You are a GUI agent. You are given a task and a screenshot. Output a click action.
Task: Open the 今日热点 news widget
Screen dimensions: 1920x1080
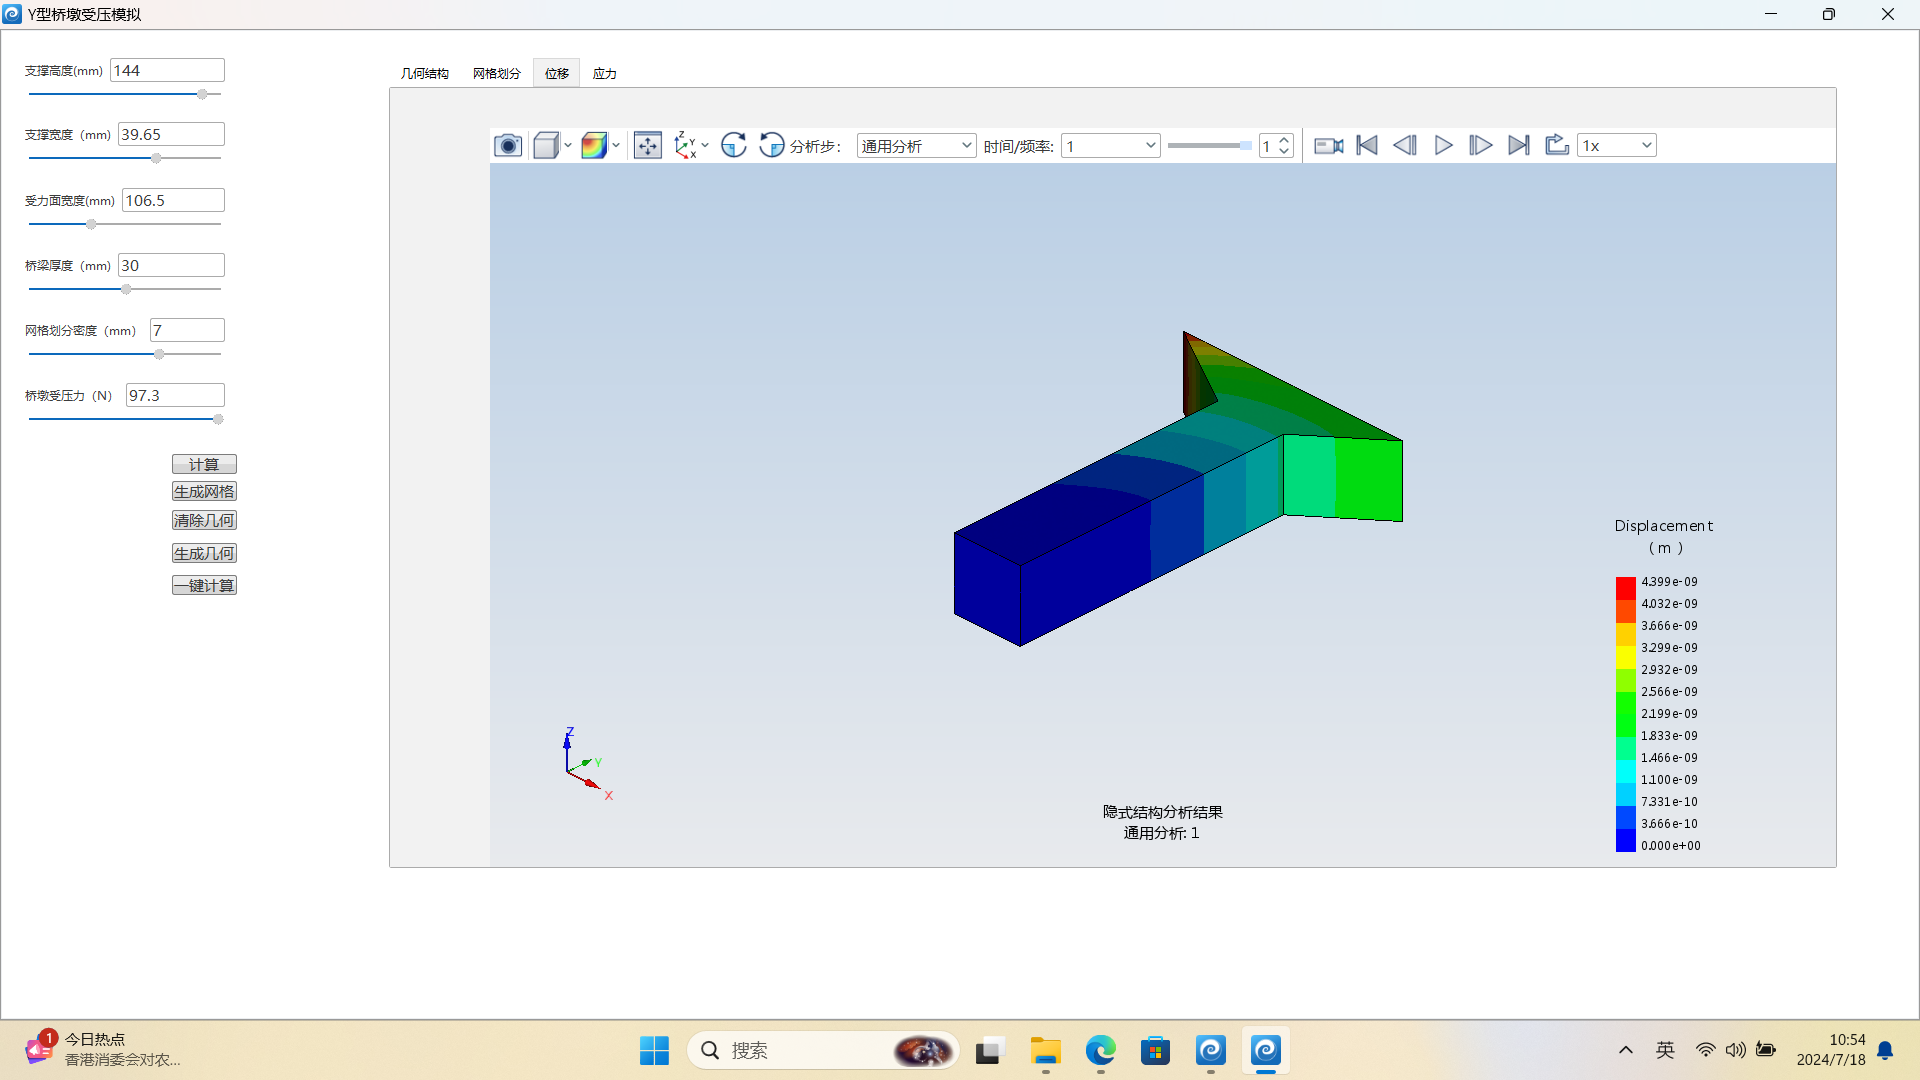pos(102,1050)
